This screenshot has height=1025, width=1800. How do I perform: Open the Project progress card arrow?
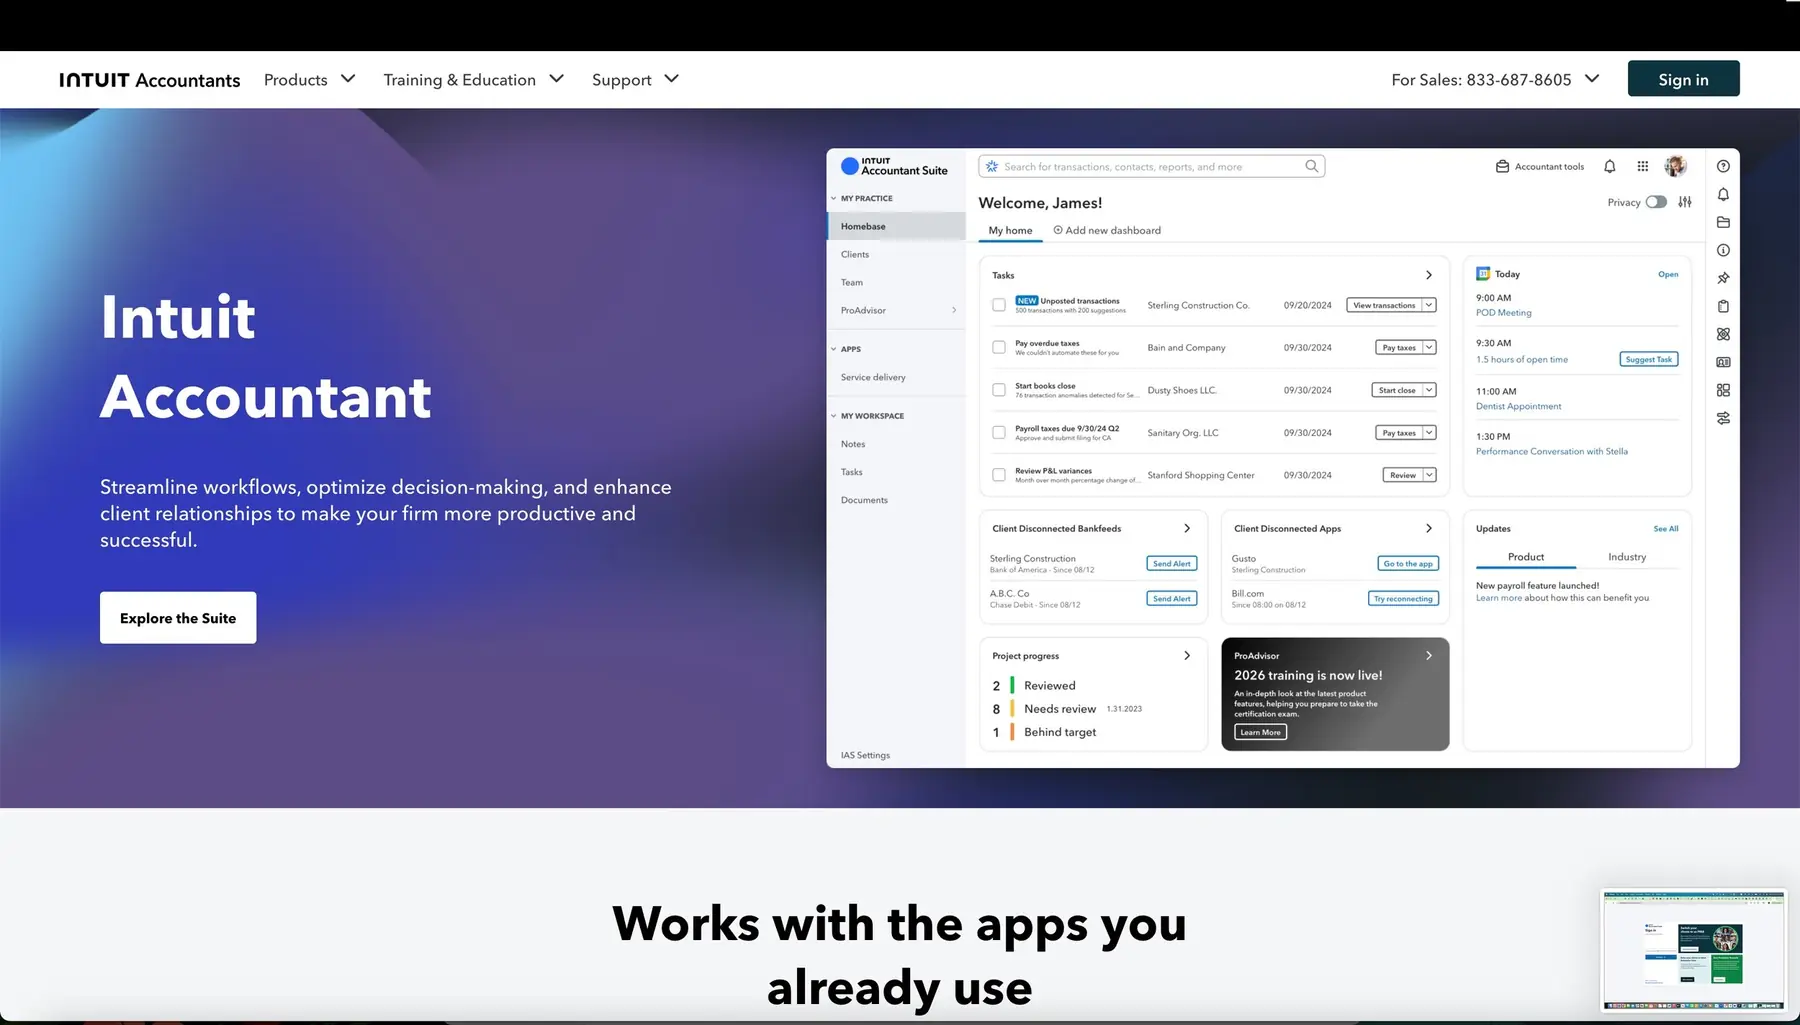[x=1187, y=656]
